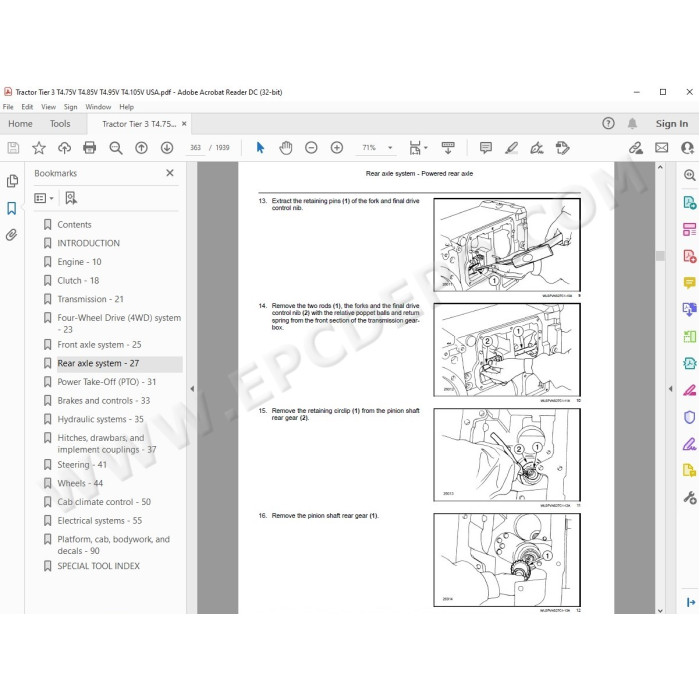The image size is (700, 700).
Task: Jump to SPECIAL TOOL INDEX bookmark
Action: (x=98, y=566)
